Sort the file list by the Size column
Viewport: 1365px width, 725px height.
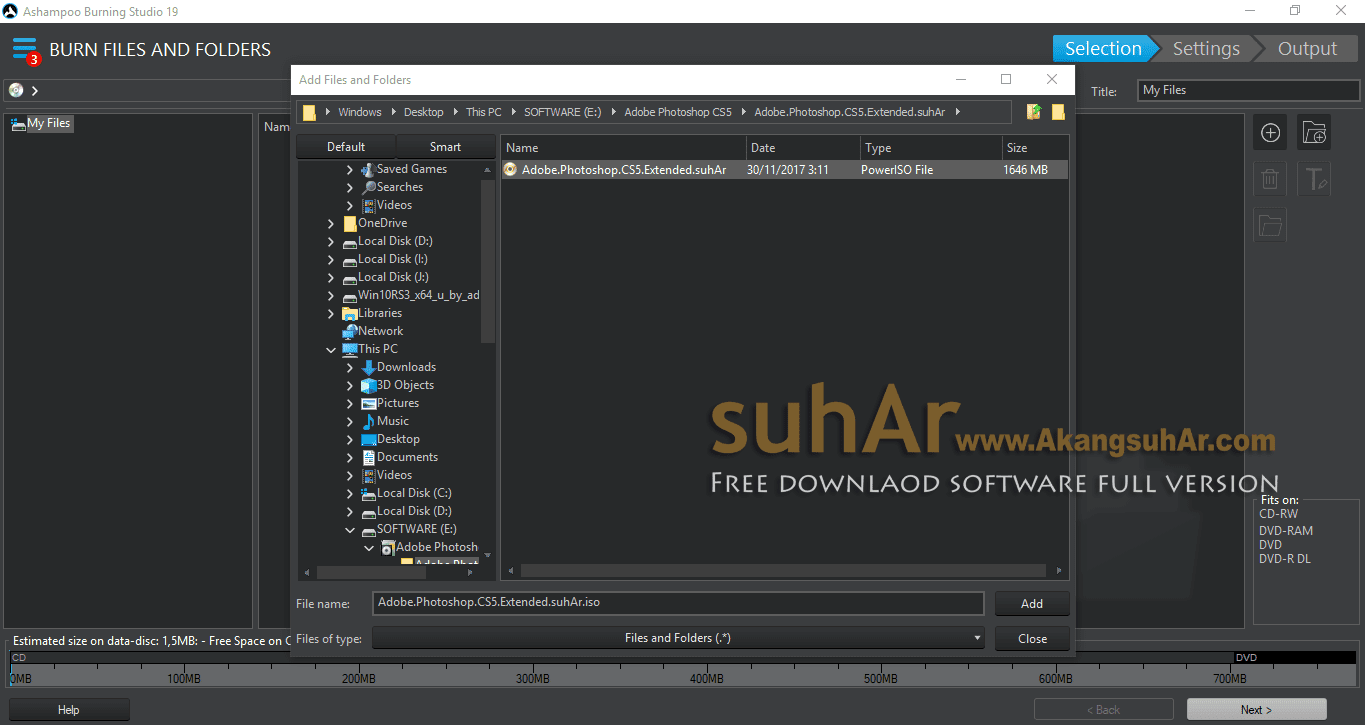click(x=1035, y=148)
